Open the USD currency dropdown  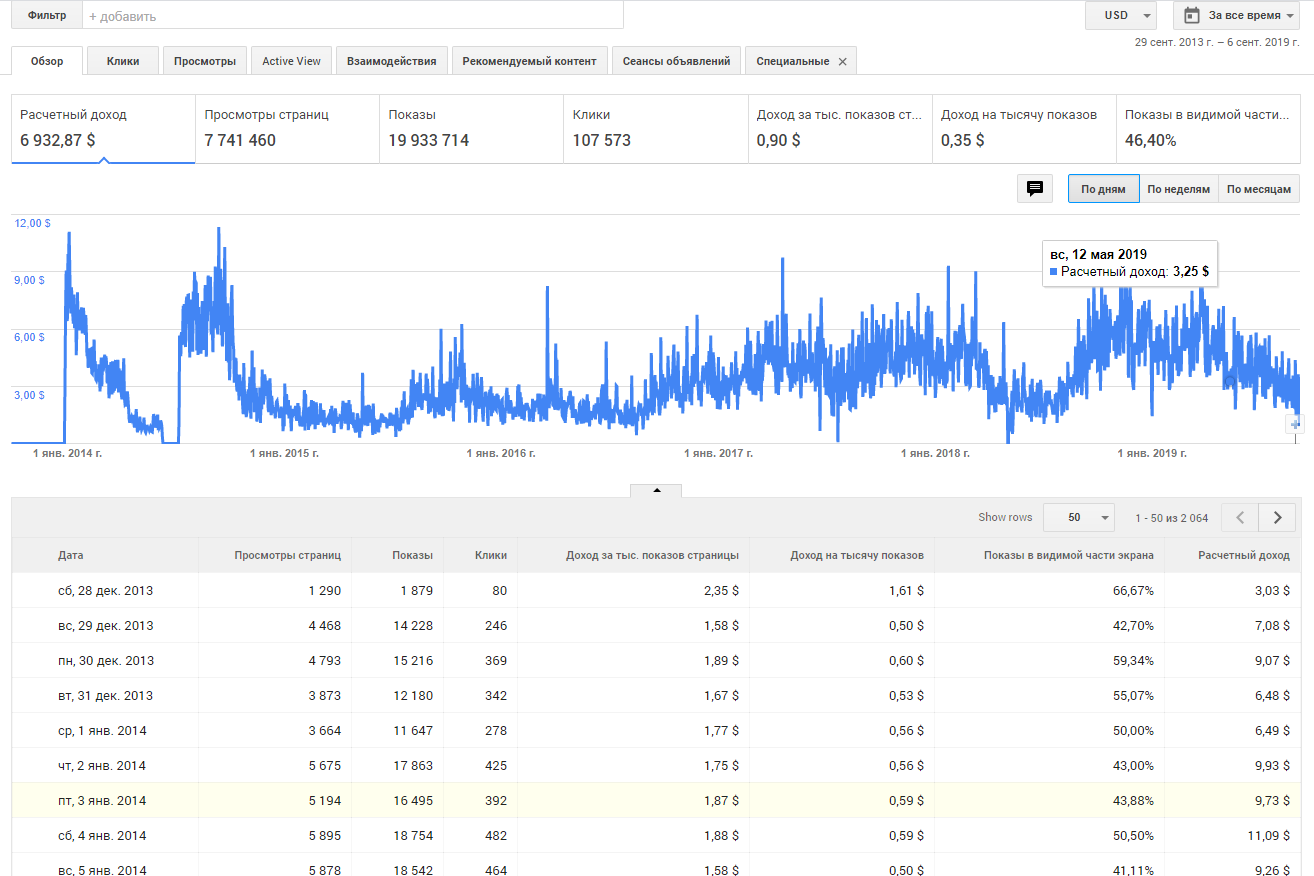pos(1120,15)
